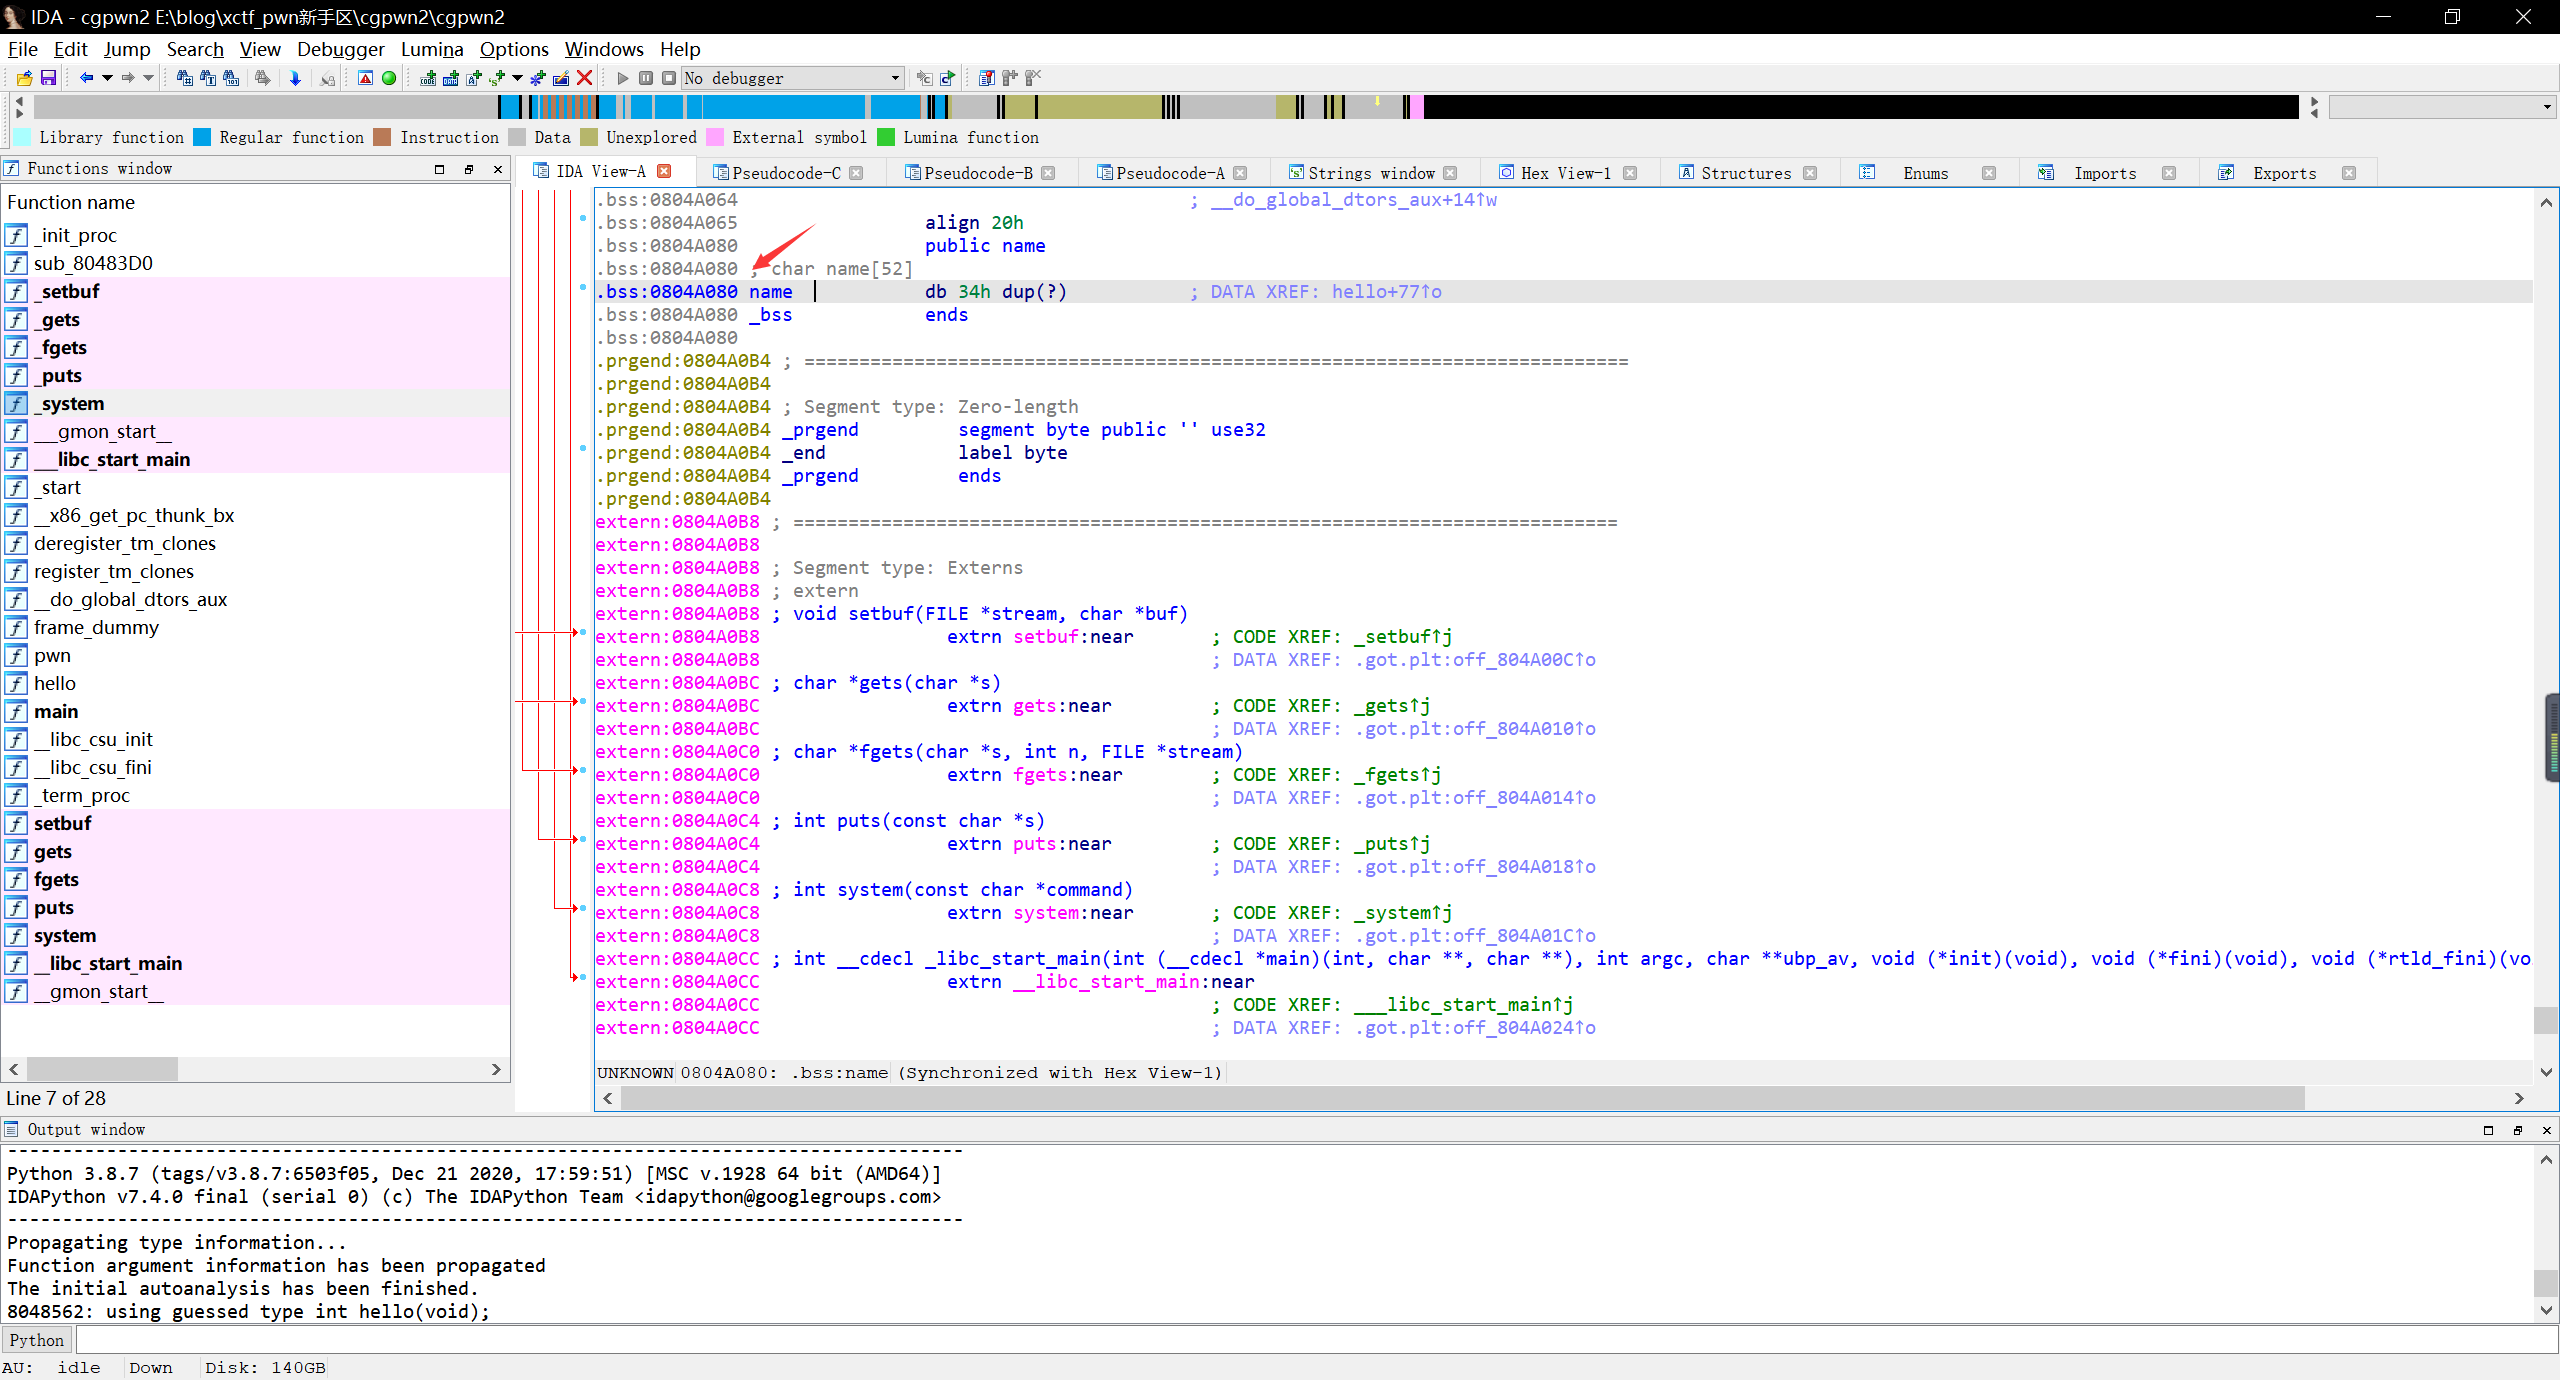This screenshot has height=1380, width=2560.
Task: Click disassembly view vertical scrollbar up arrow
Action: point(2546,202)
